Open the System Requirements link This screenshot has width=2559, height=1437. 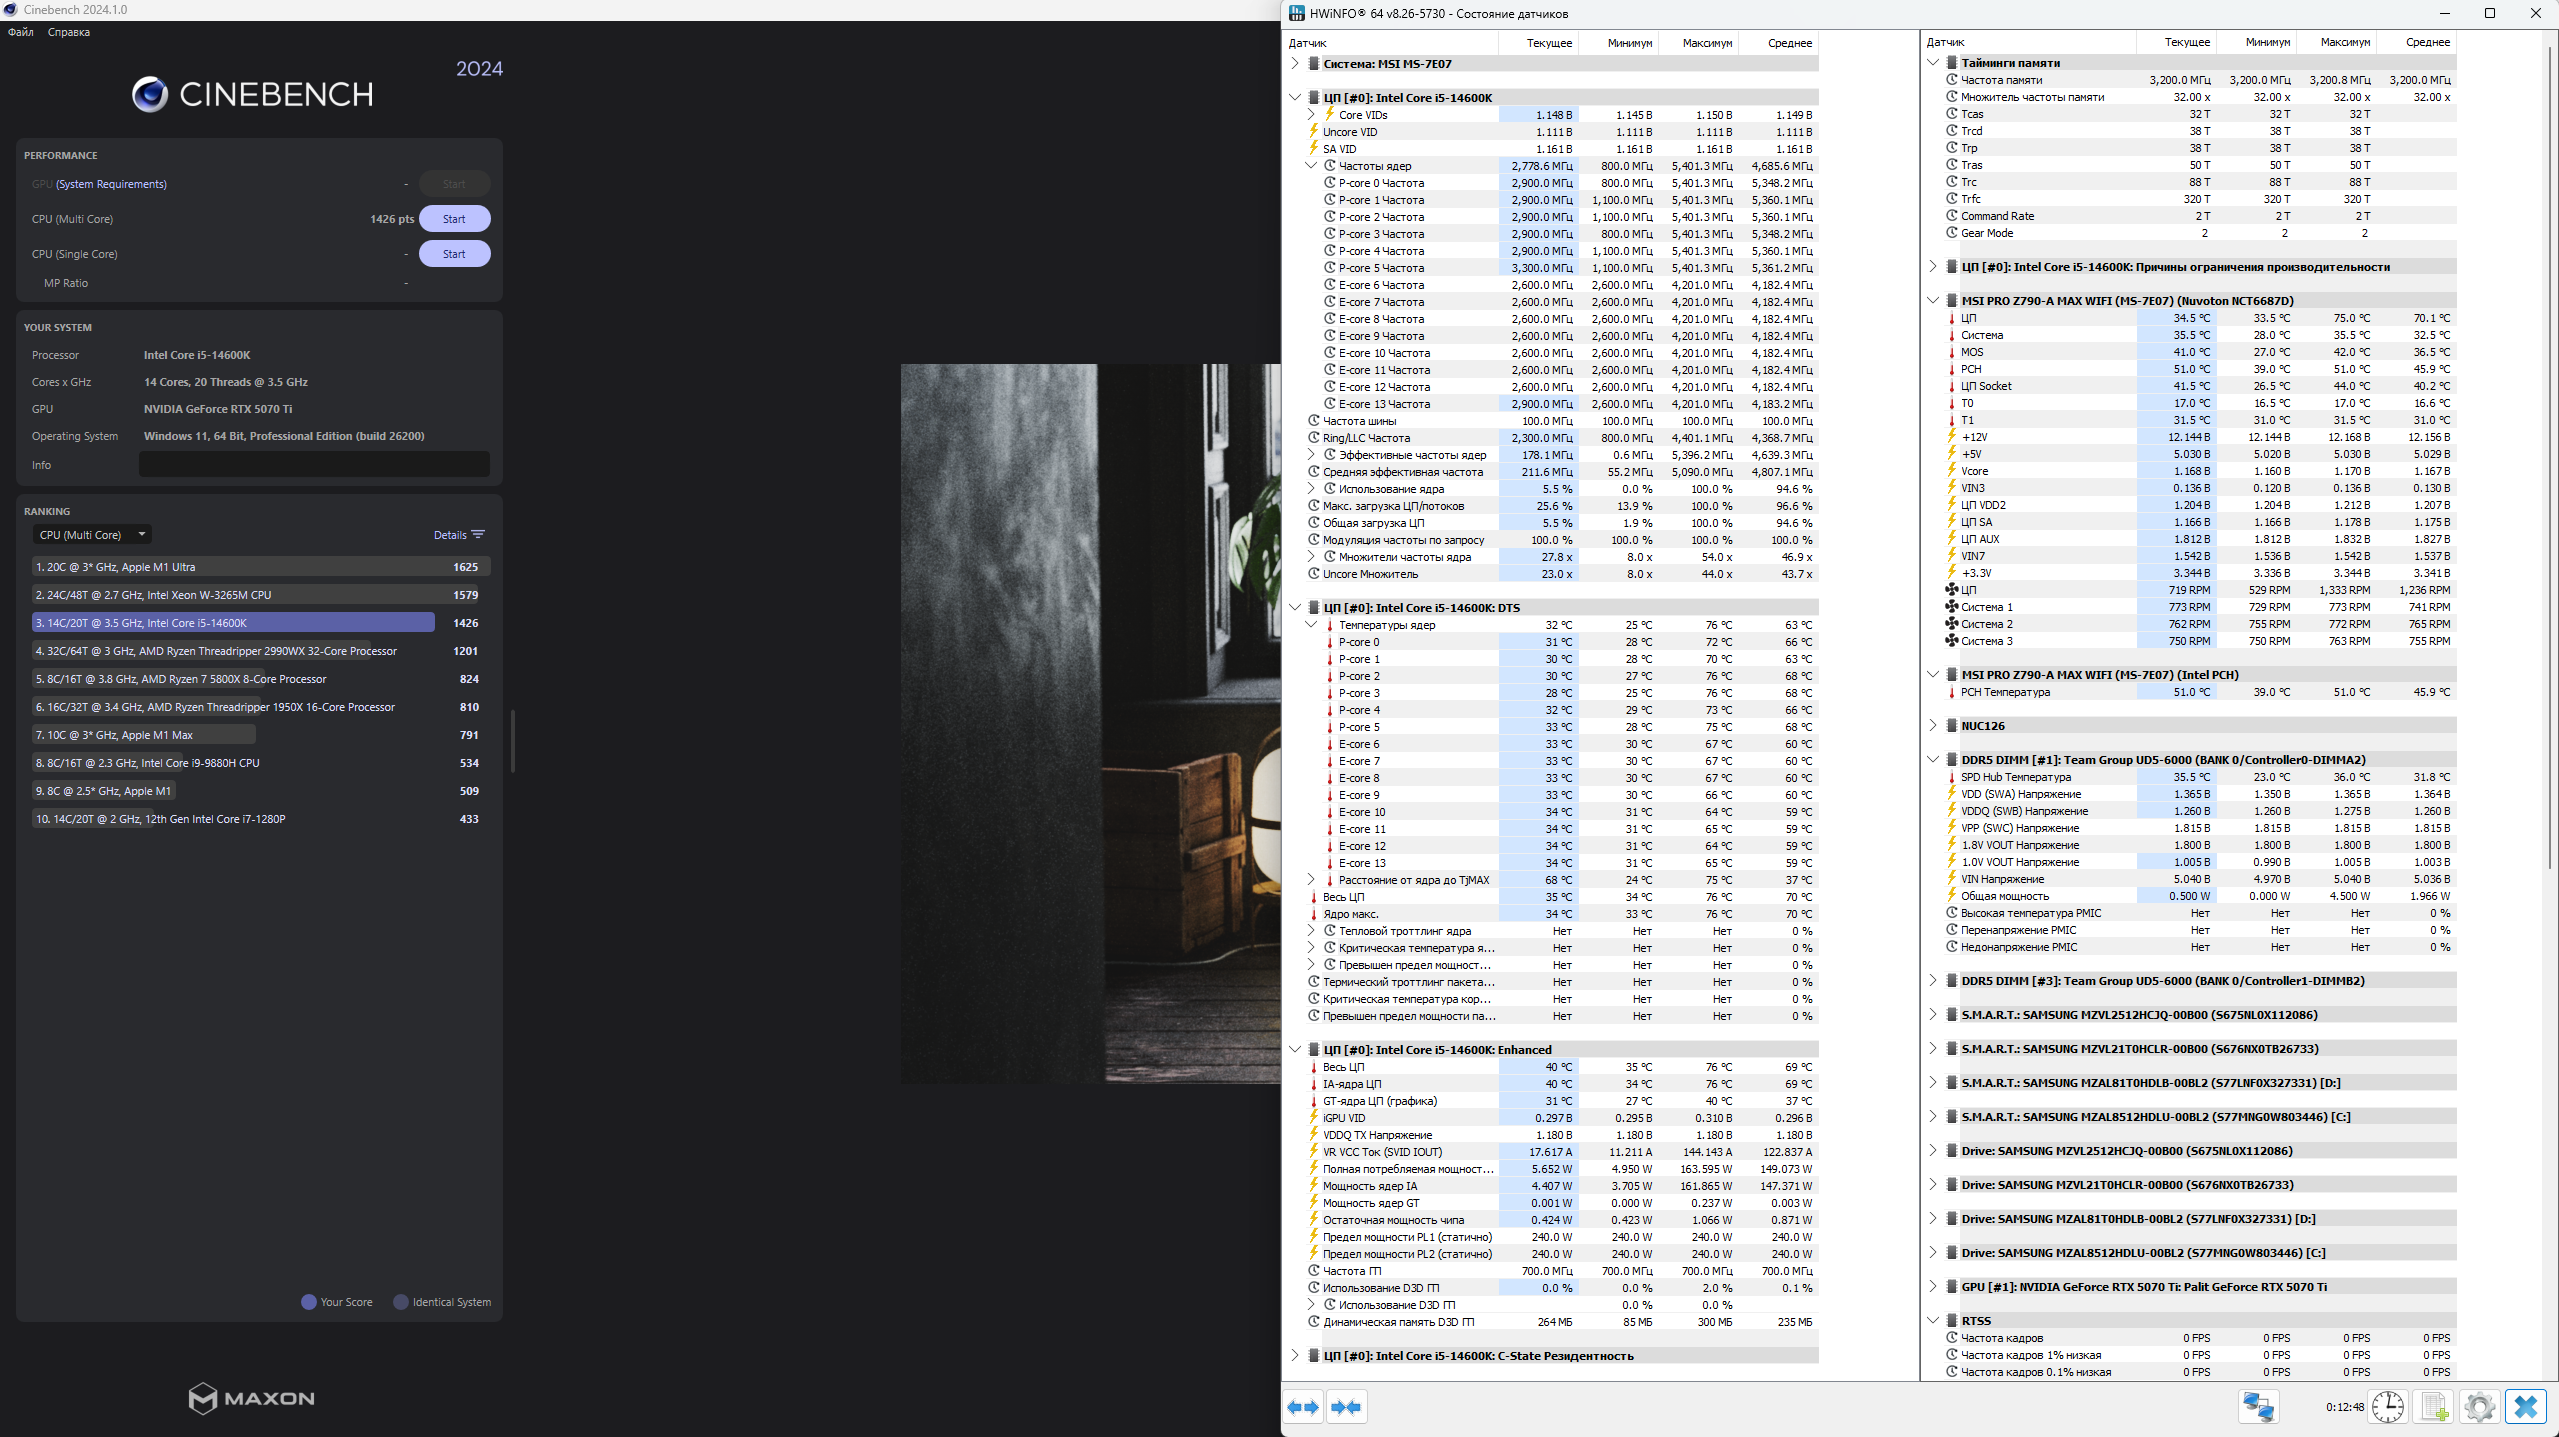point(111,184)
